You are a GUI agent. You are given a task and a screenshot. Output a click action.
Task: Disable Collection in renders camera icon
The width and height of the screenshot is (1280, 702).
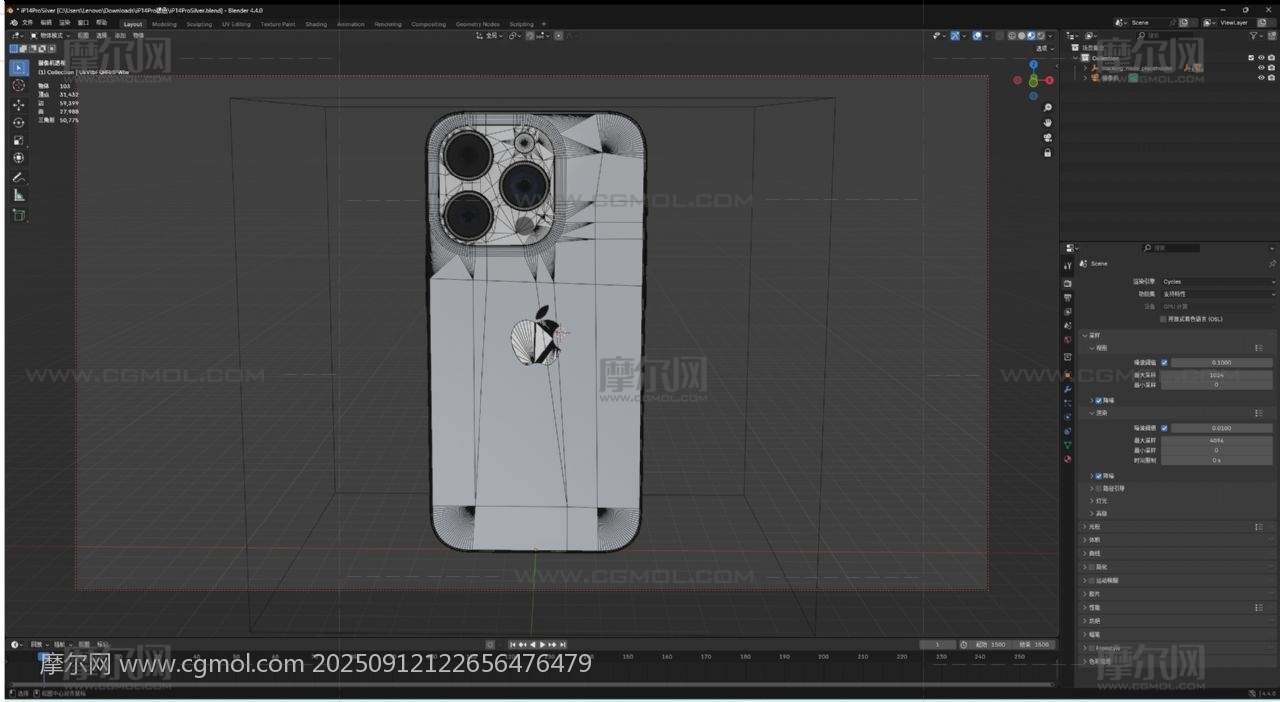click(1271, 58)
